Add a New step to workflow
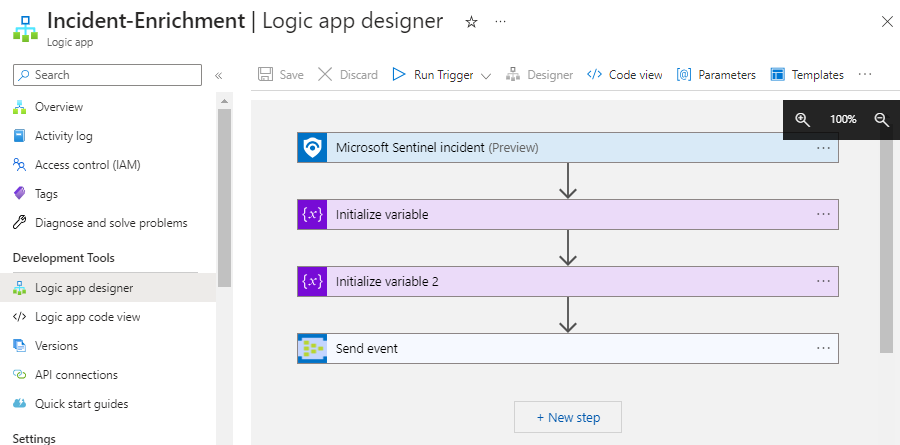This screenshot has height=445, width=900. (568, 417)
